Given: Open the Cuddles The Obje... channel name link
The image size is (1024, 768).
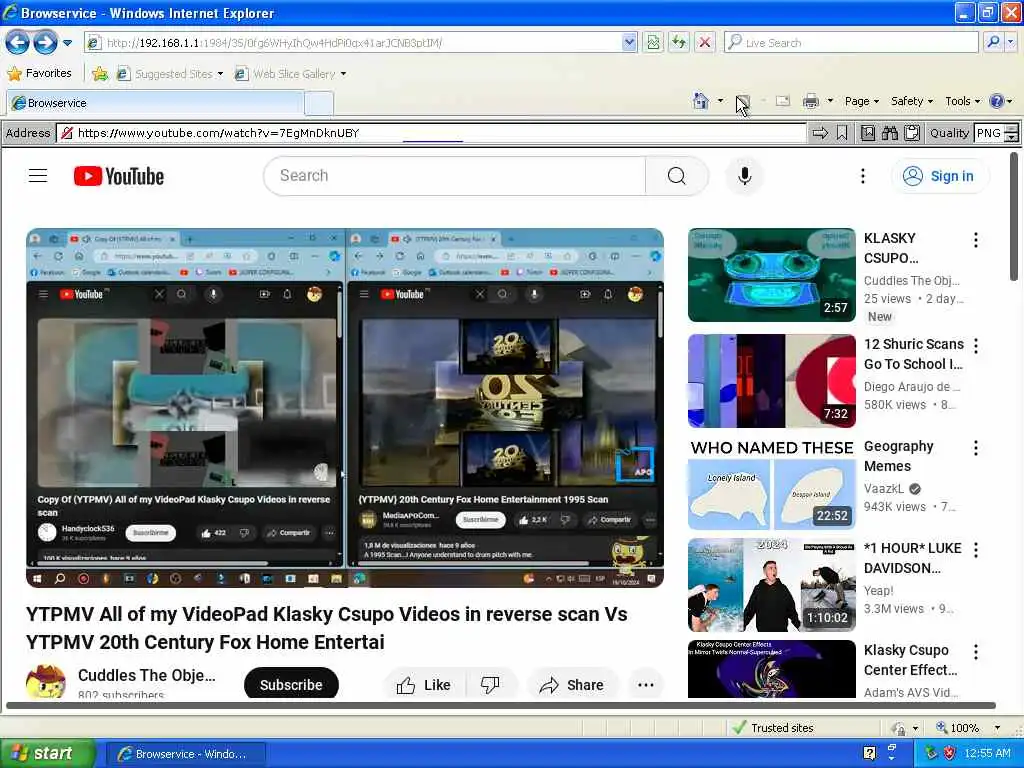Looking at the screenshot, I should click(146, 675).
